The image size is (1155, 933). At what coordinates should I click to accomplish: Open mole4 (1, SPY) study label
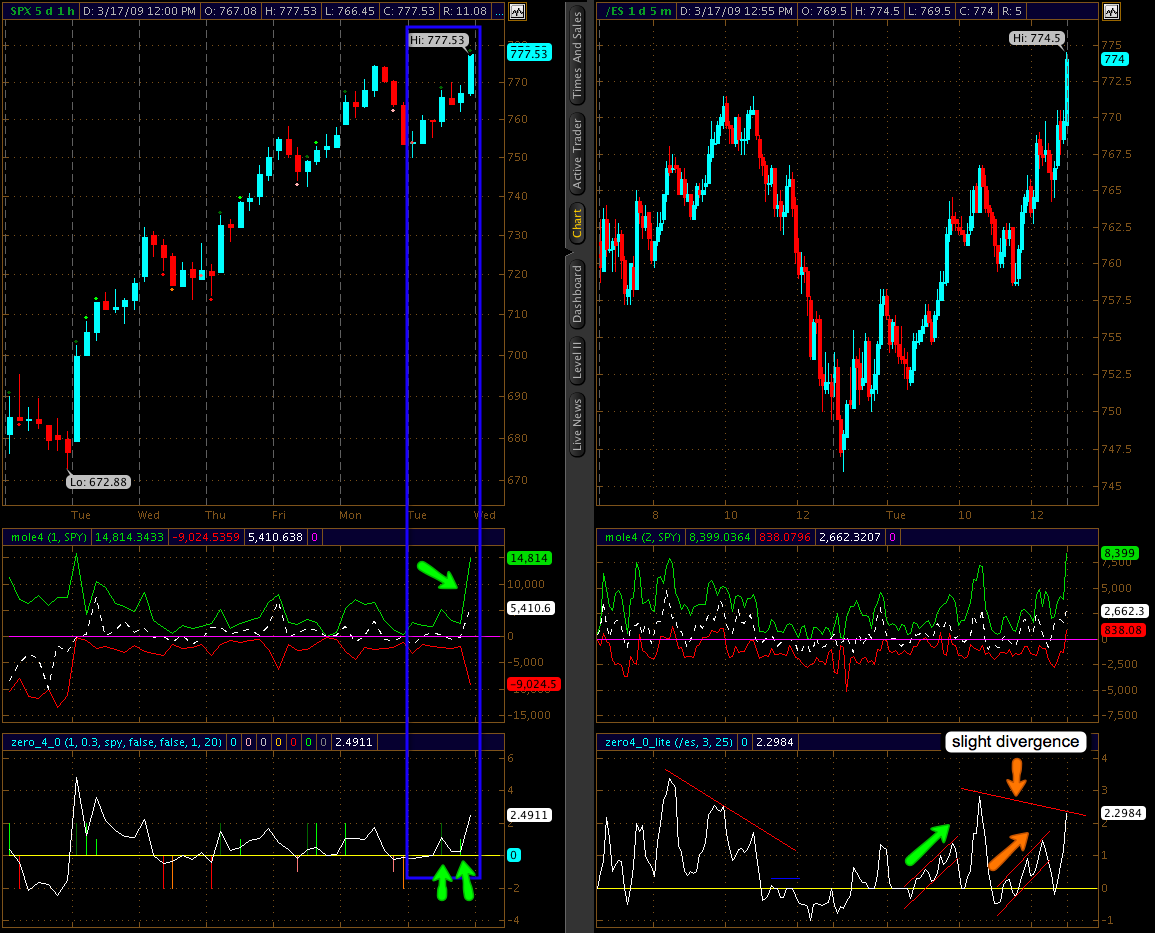click(48, 537)
